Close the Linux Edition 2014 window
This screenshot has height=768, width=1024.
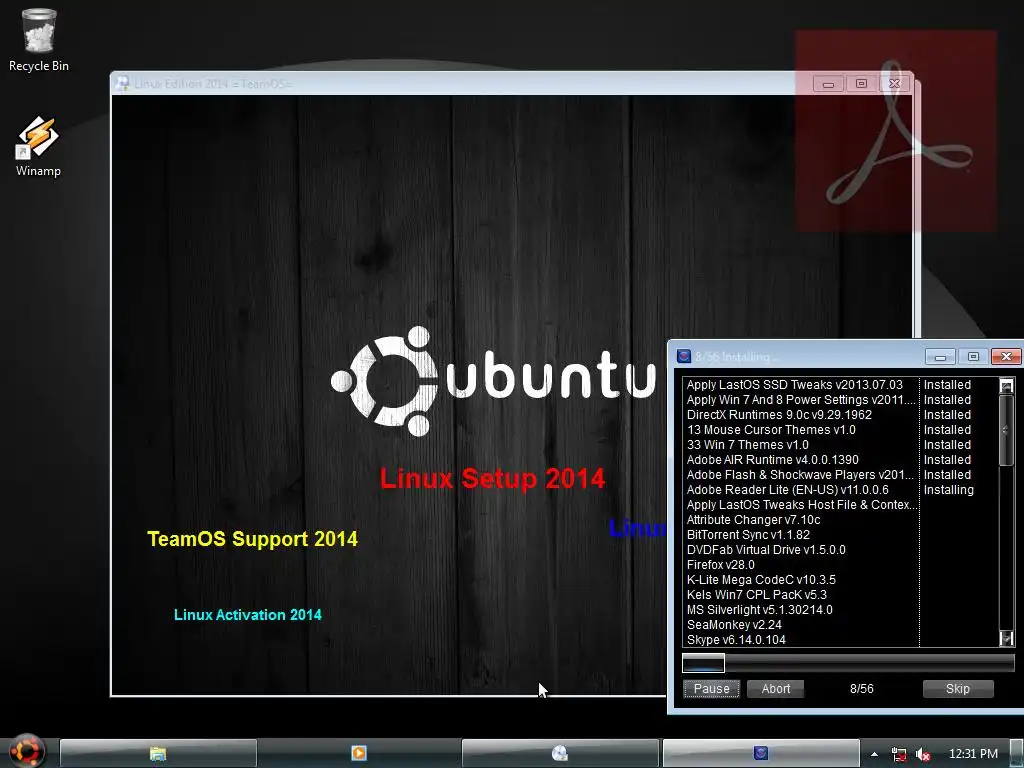pos(894,84)
